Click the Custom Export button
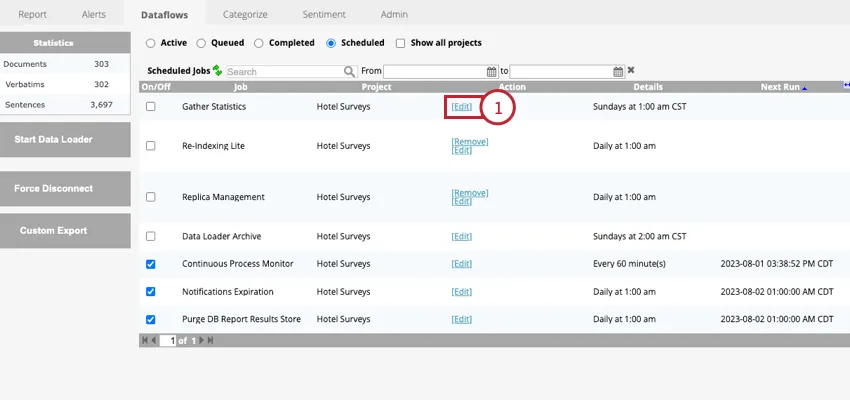The width and height of the screenshot is (850, 400). point(65,231)
